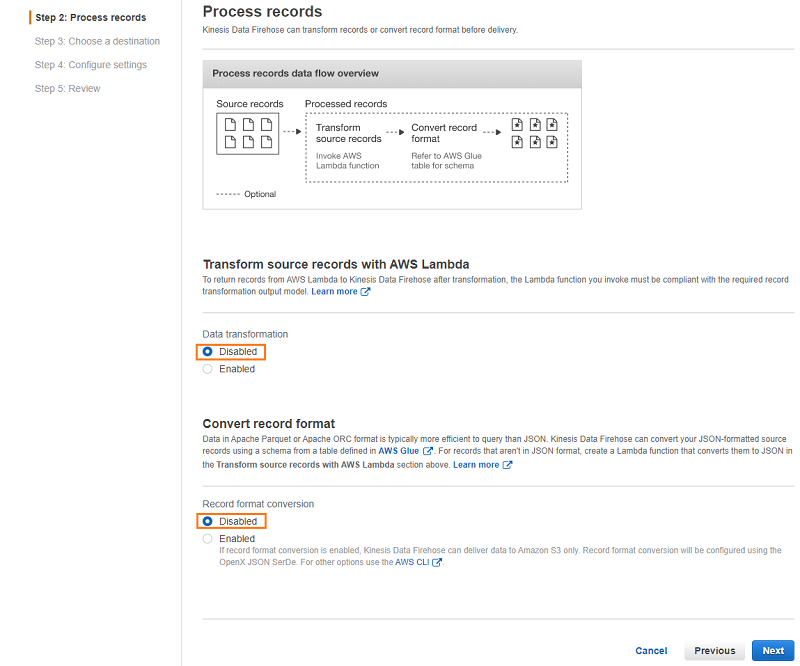Jump to Step 5: Review
The image size is (800, 666).
click(67, 89)
